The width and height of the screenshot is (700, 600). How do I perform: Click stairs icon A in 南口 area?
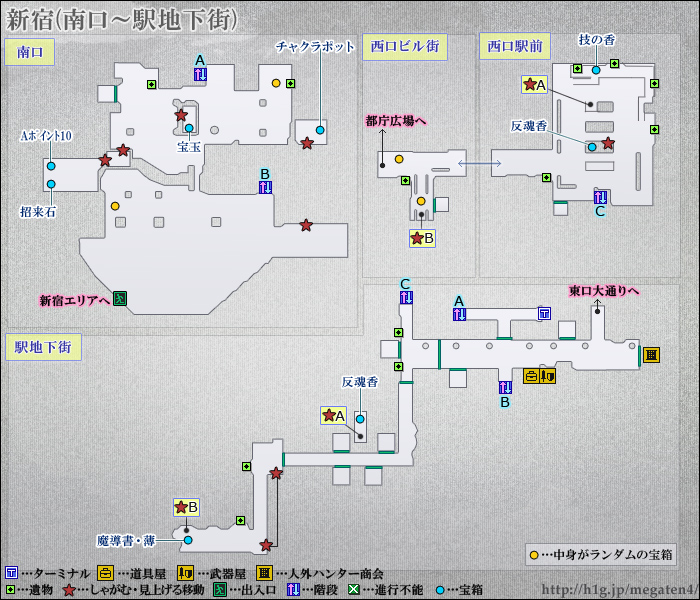(x=200, y=75)
